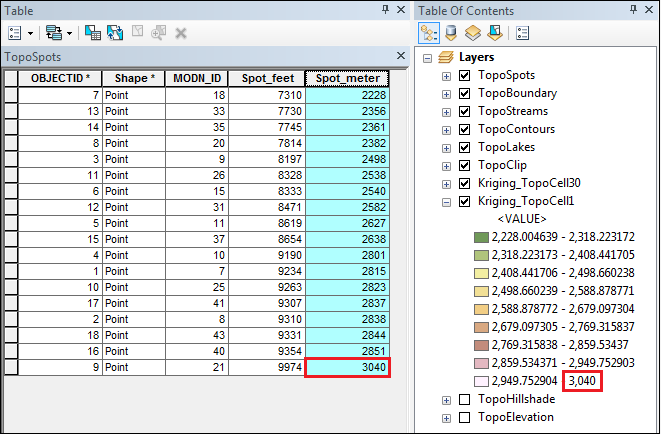Click the table's top-left select-all corner box
661x434 pixels.
point(11,78)
